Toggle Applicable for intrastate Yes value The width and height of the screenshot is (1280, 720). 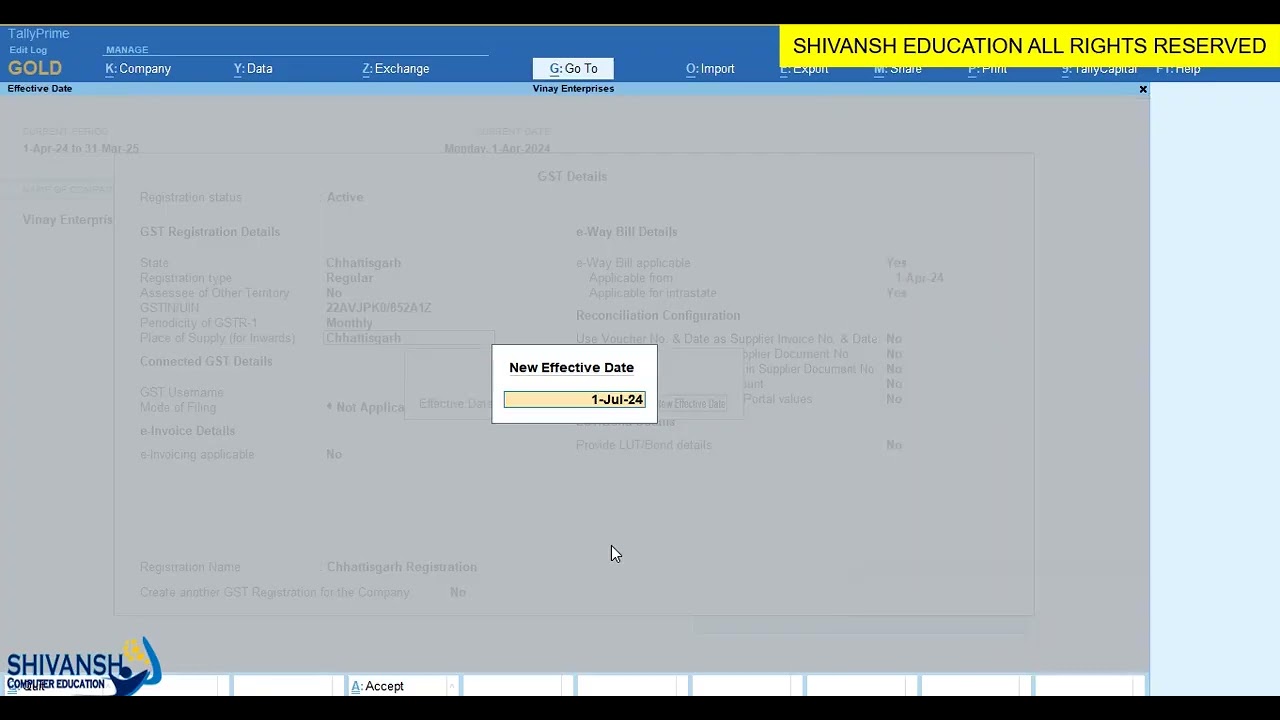(x=896, y=293)
